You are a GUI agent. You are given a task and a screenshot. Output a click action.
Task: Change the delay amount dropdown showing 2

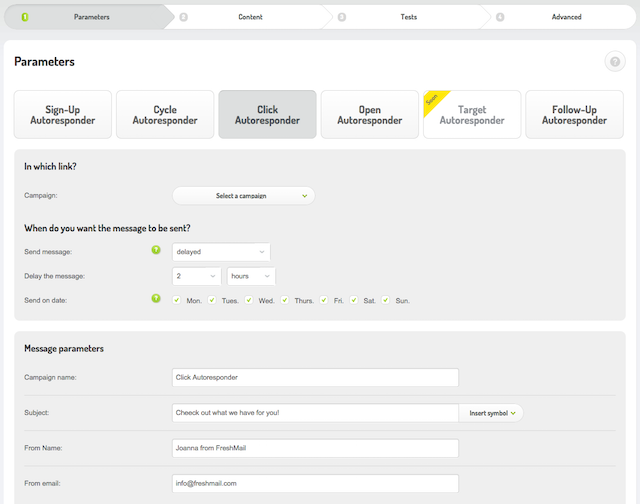pos(196,276)
